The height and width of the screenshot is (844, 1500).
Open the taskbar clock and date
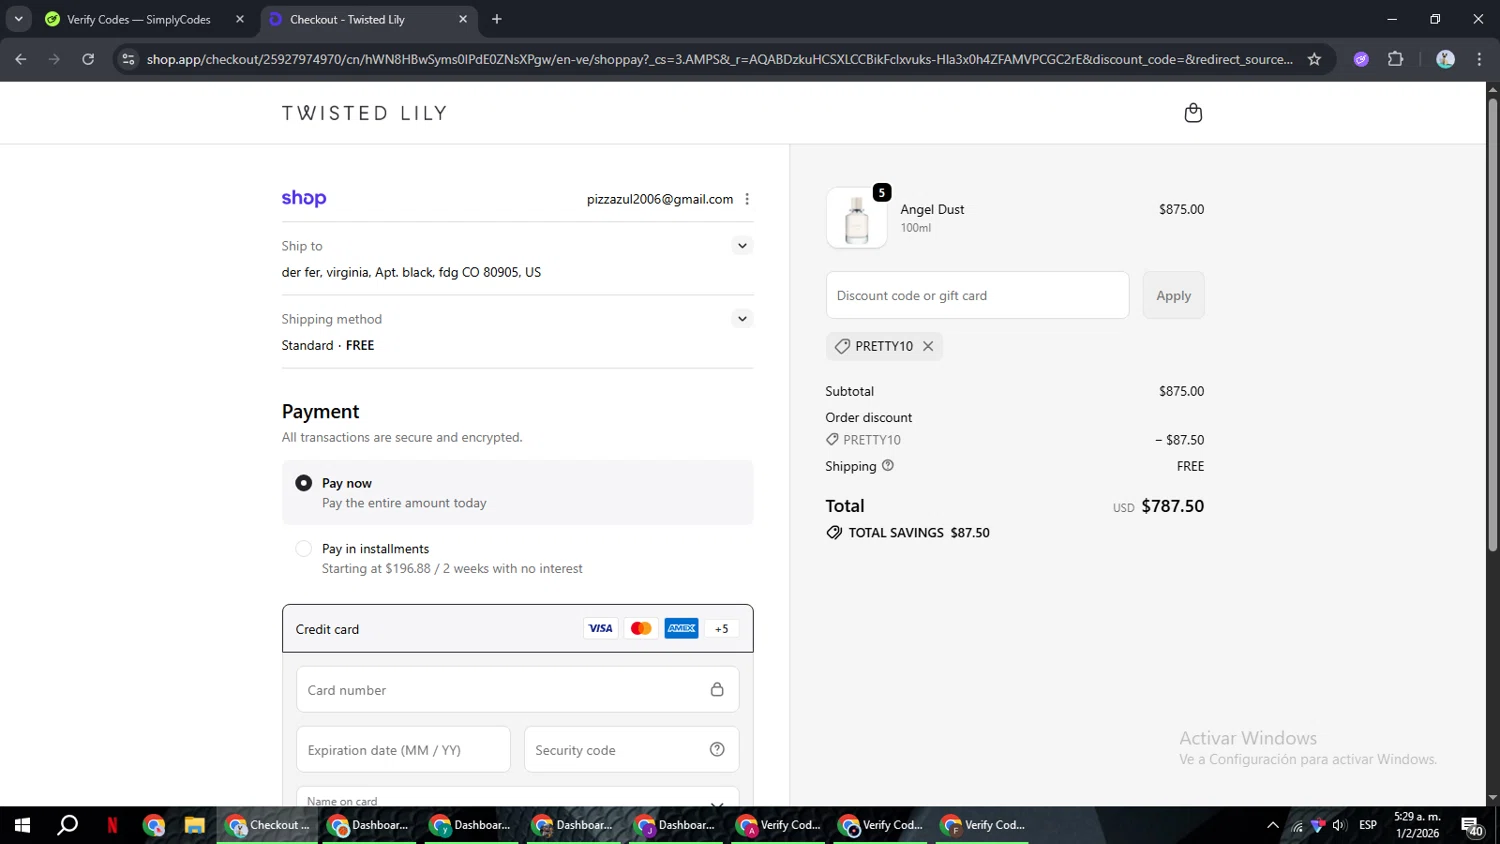point(1417,825)
